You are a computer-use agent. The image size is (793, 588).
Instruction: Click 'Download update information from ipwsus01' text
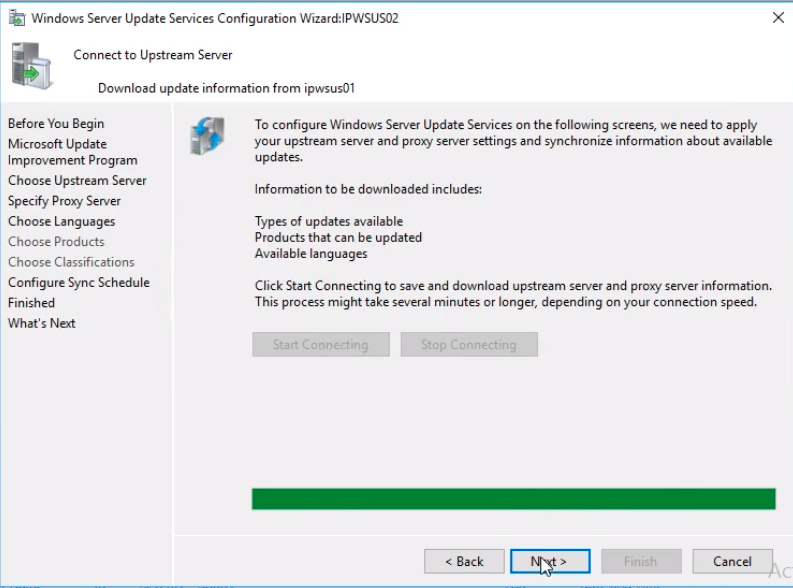(227, 88)
